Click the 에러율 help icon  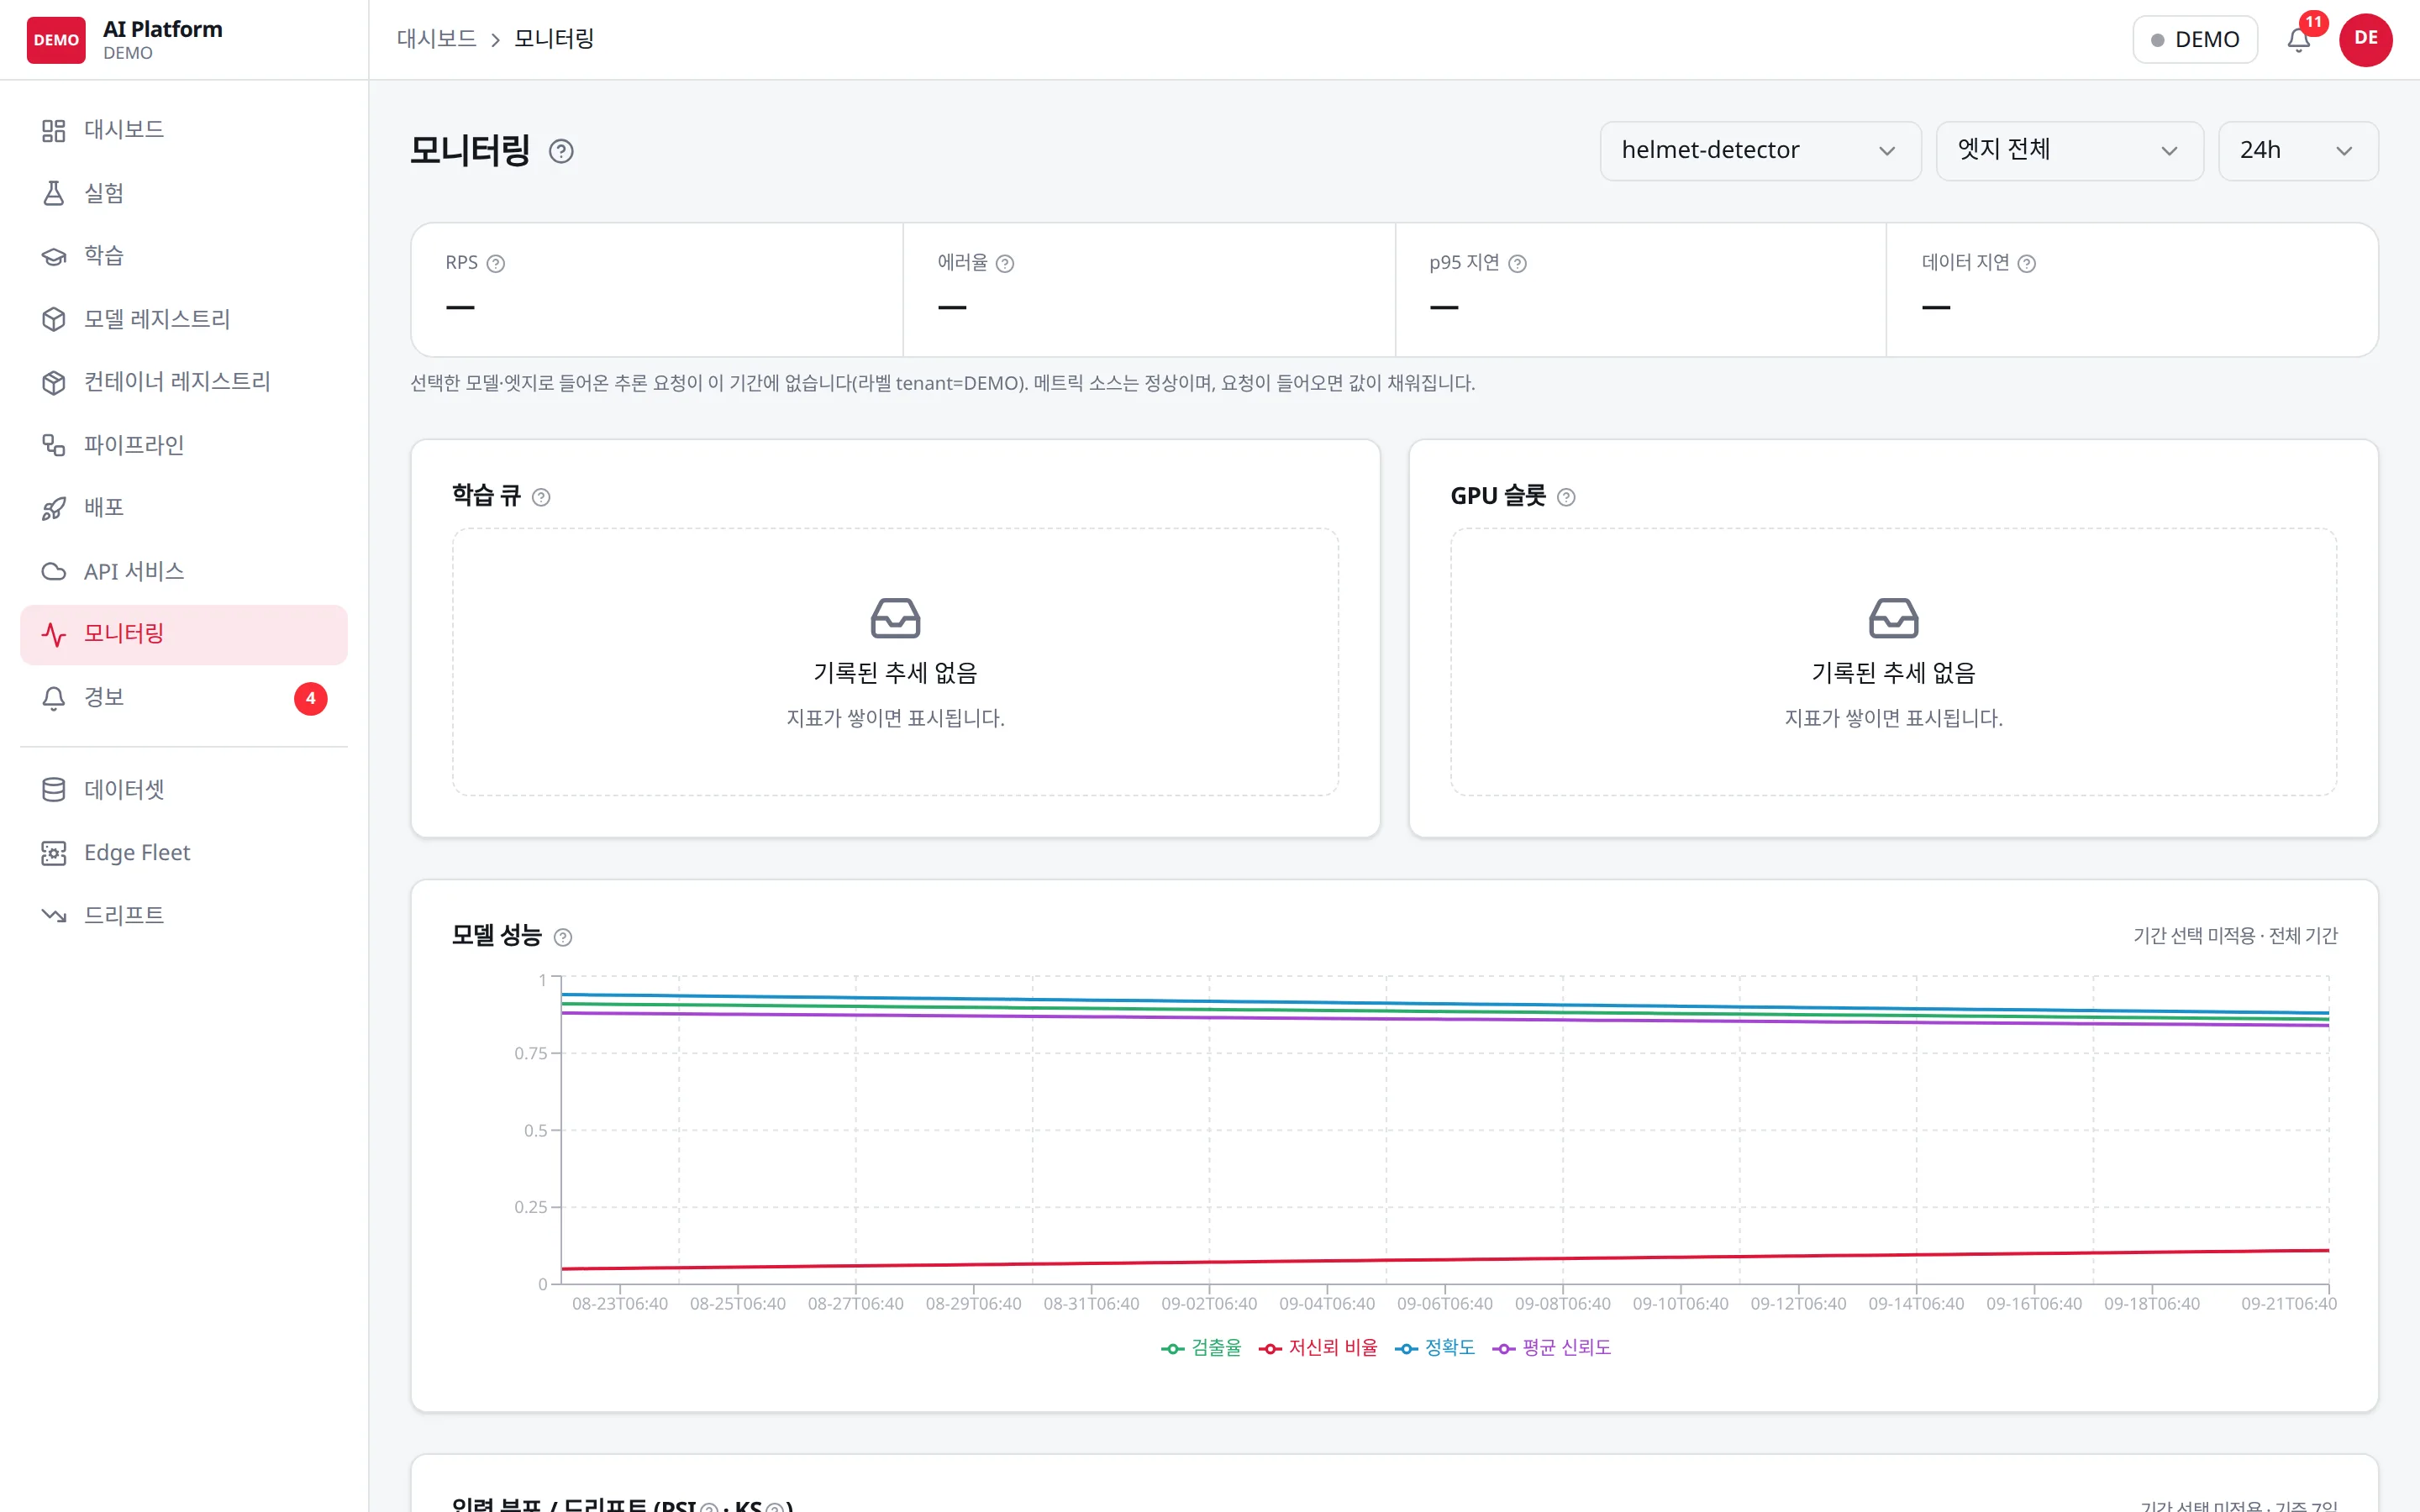(x=1005, y=263)
